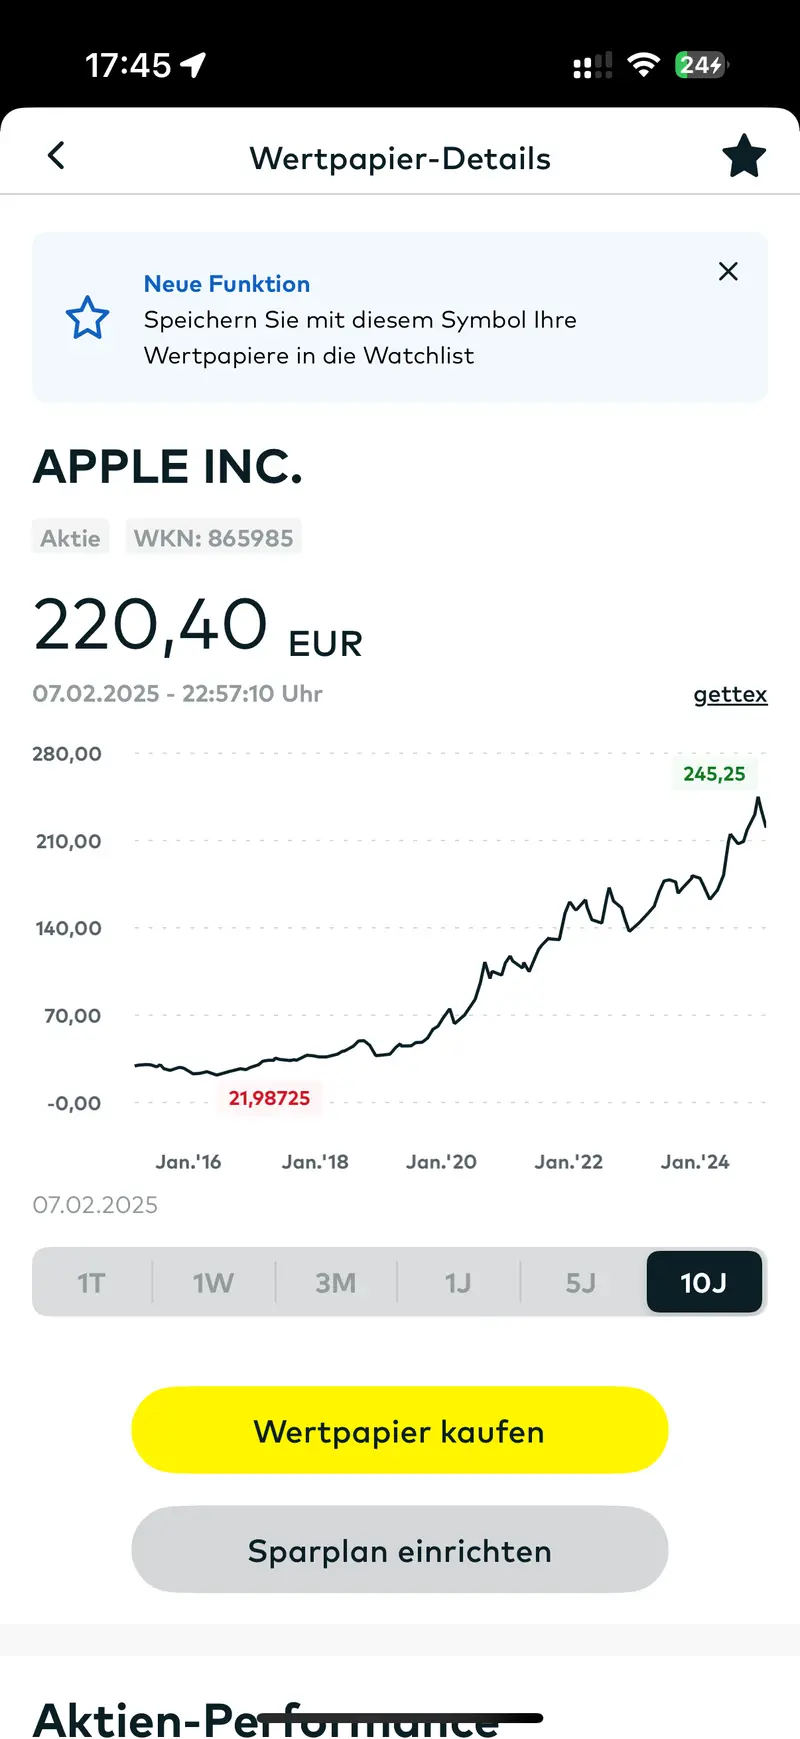Tap the battery indicator icon
This screenshot has width=800, height=1739.
(x=701, y=65)
